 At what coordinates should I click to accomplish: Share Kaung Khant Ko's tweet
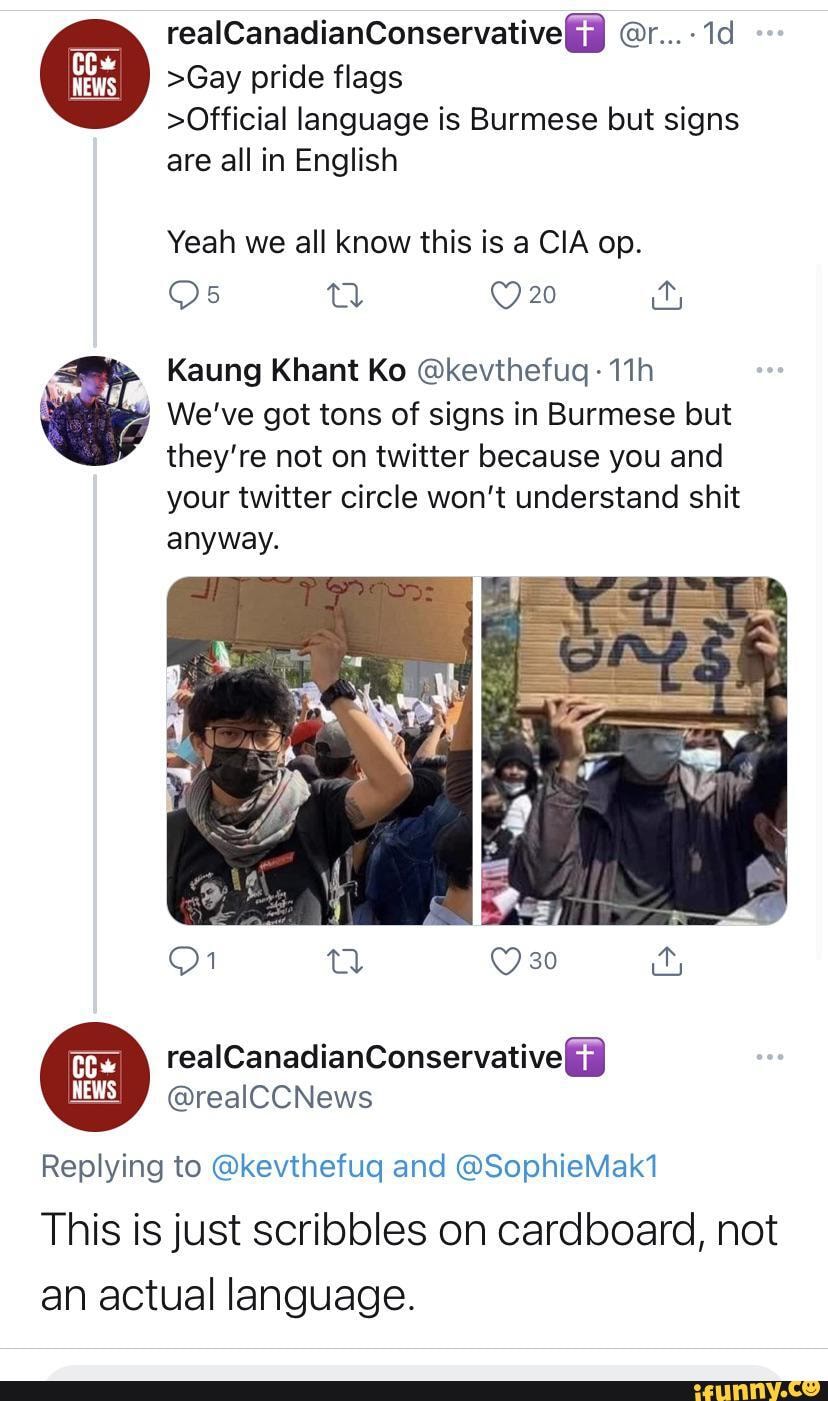[x=667, y=961]
